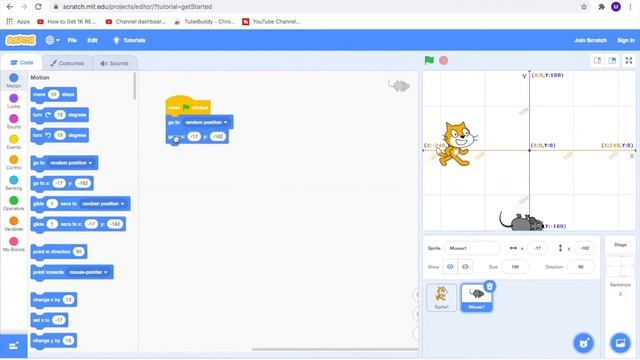Screen dimensions: 640x360
Task: Click Join Scratch link
Action: click(x=590, y=40)
